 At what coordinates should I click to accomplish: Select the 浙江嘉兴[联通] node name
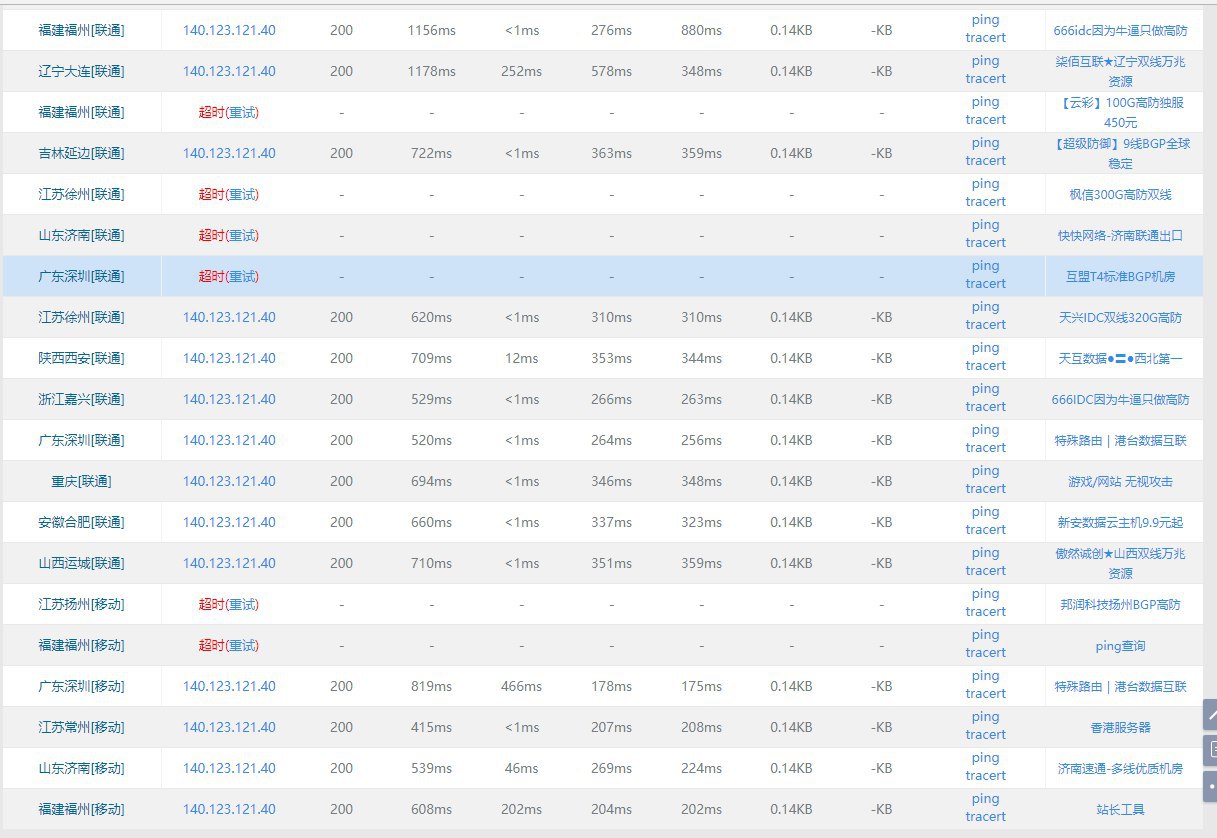81,399
